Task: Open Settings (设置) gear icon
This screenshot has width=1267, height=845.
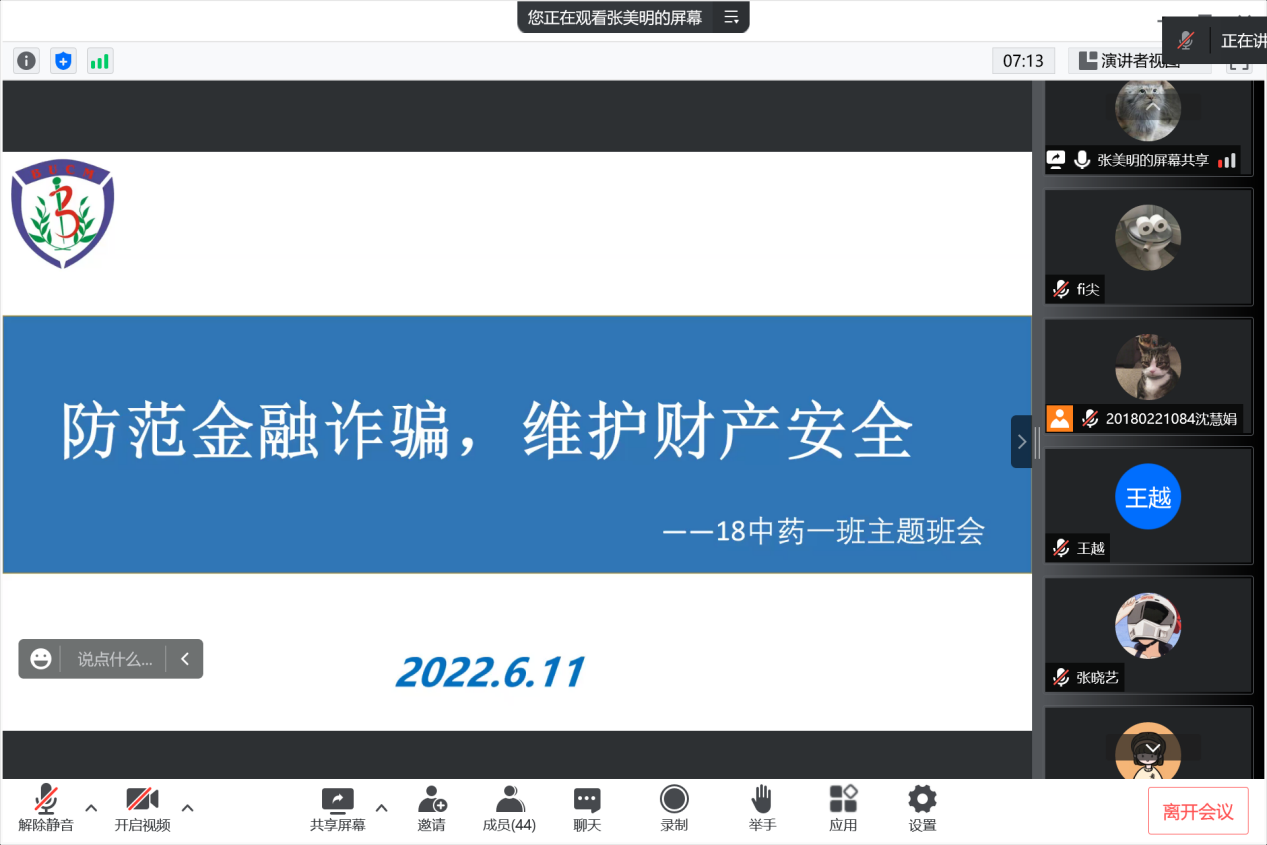Action: click(922, 808)
